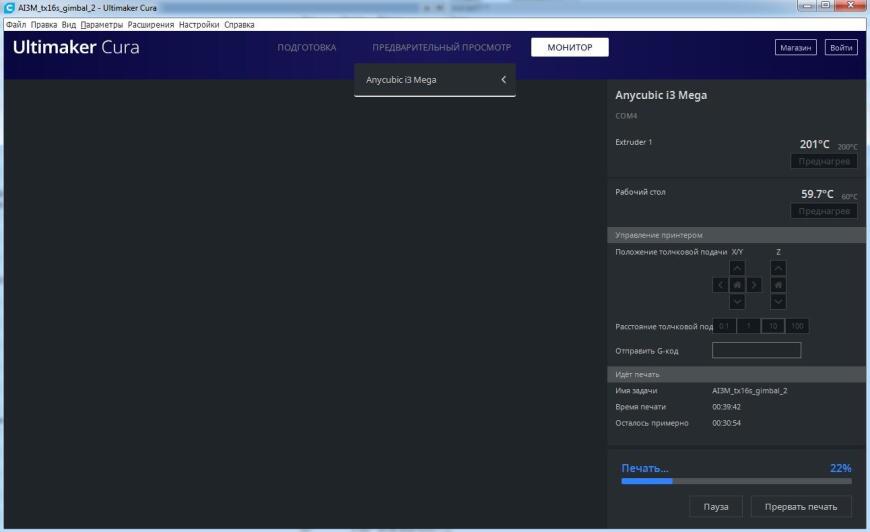Jog print head down on Y axis
The image size is (870, 532).
point(737,302)
